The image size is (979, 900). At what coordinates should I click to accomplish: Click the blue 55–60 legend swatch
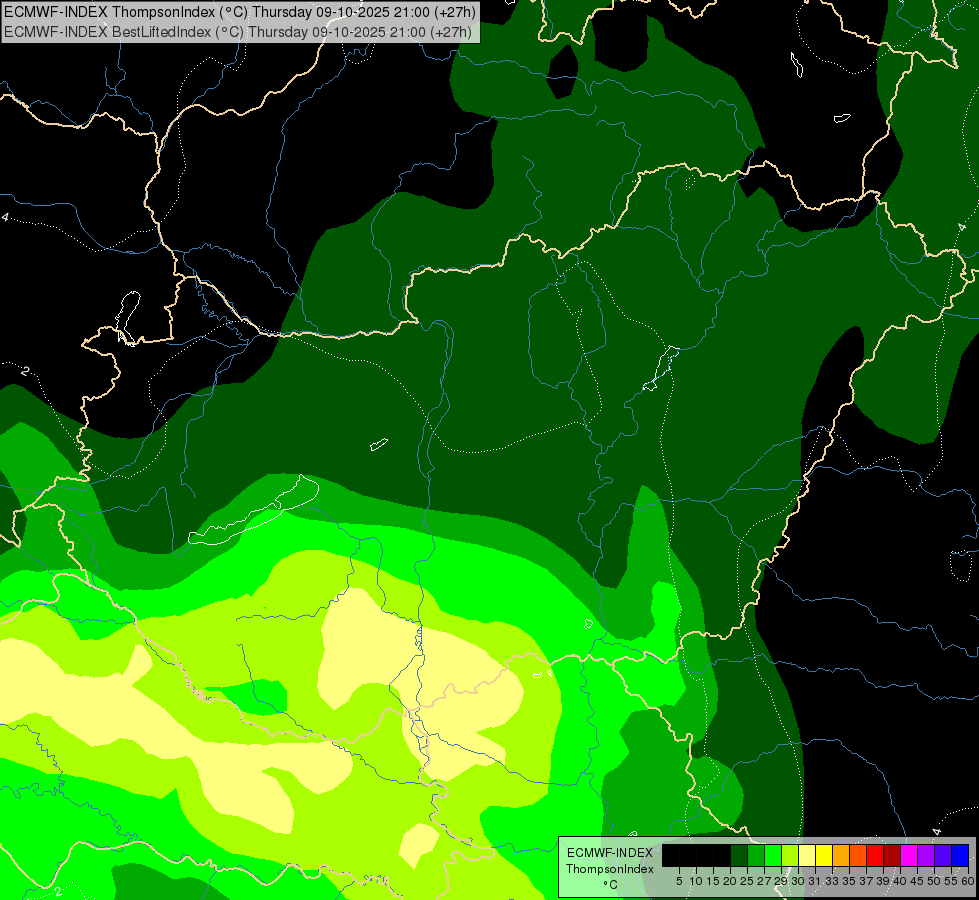[x=959, y=855]
